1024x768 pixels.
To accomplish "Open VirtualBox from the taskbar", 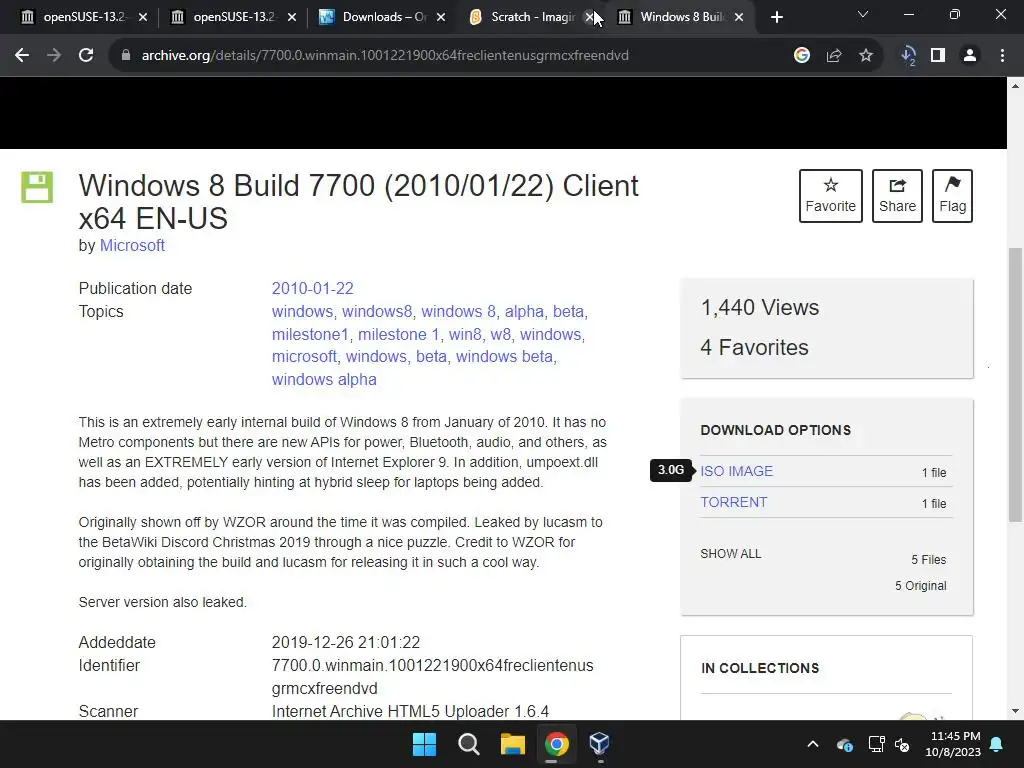I will [600, 744].
